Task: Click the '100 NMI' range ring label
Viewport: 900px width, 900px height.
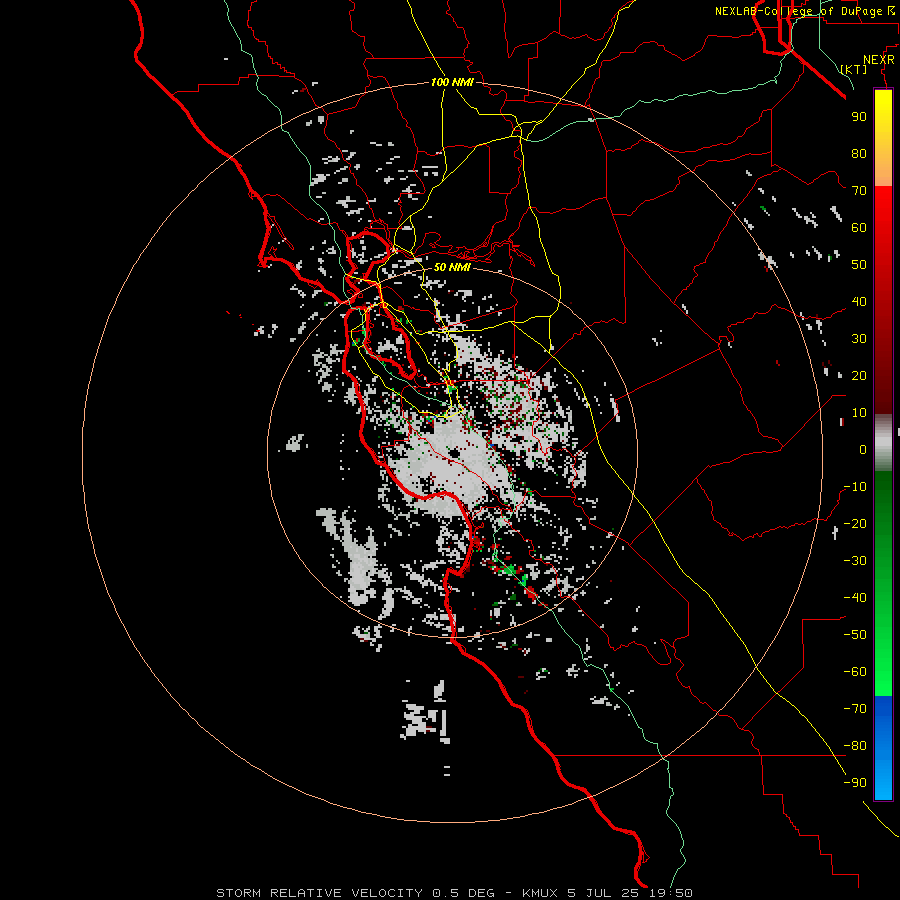Action: point(452,82)
